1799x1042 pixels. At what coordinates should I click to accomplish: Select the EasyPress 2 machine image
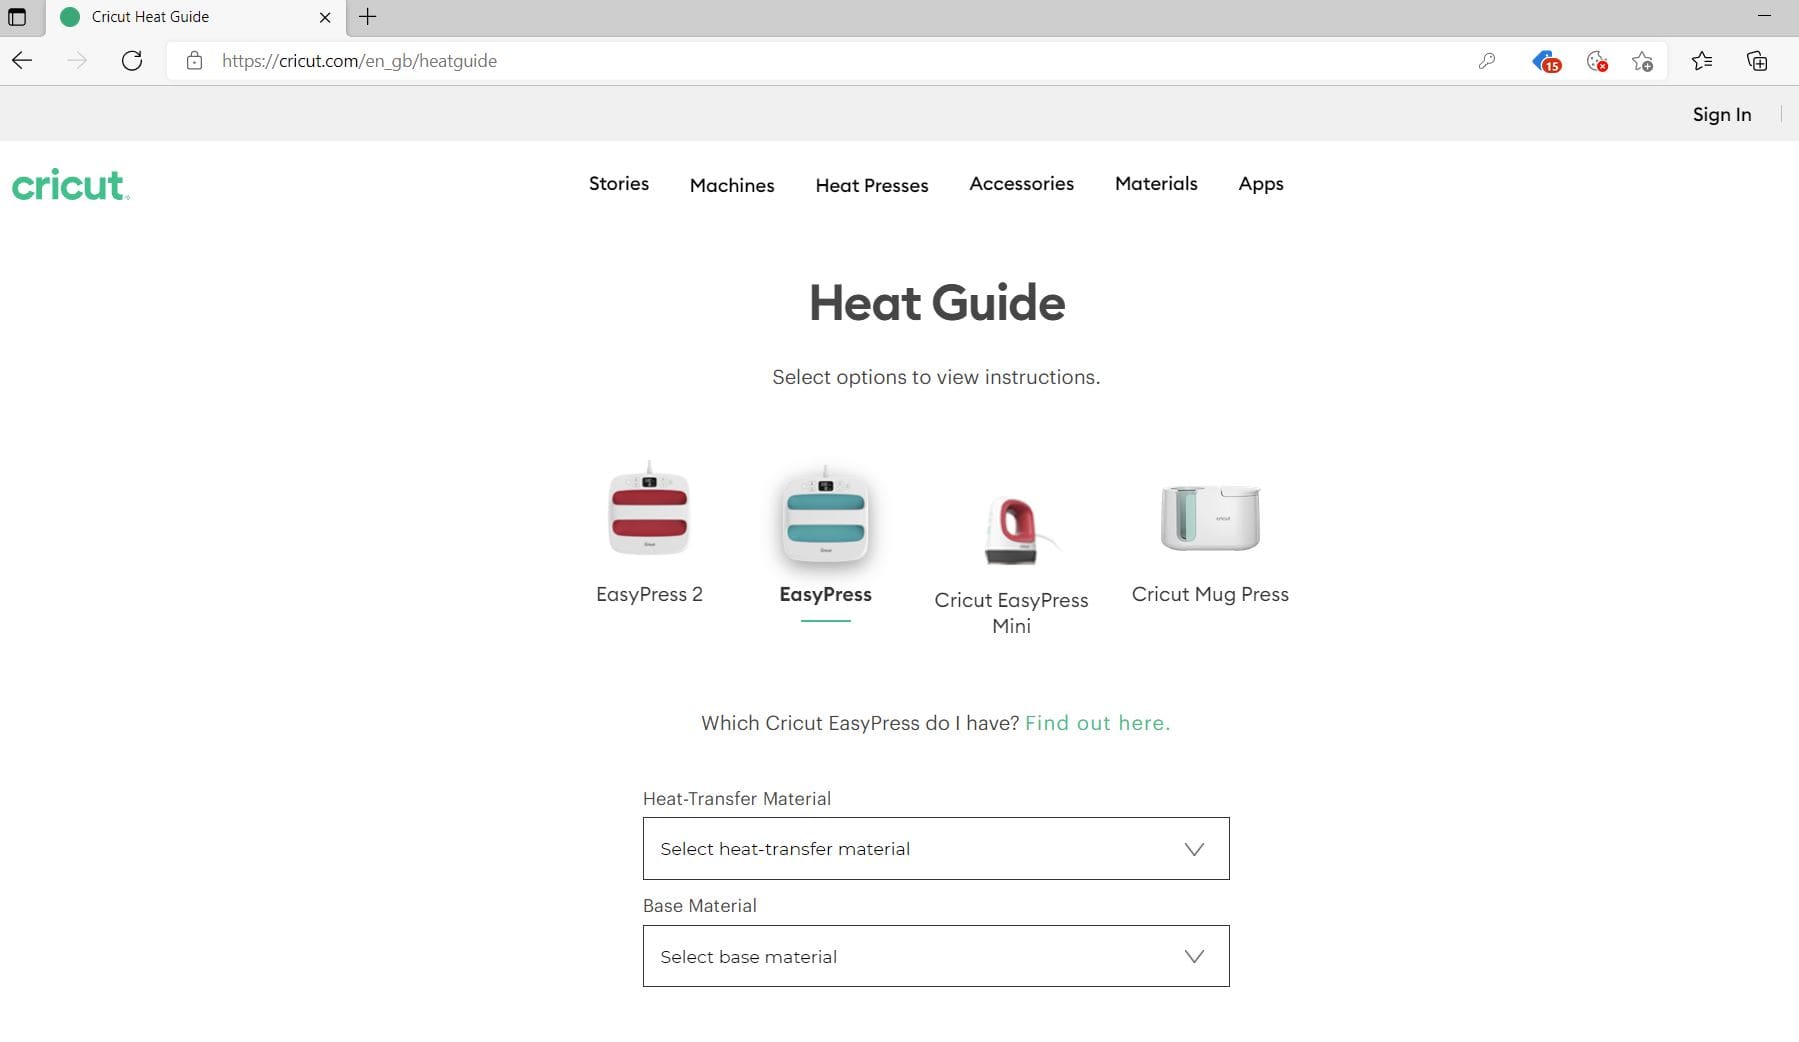649,510
